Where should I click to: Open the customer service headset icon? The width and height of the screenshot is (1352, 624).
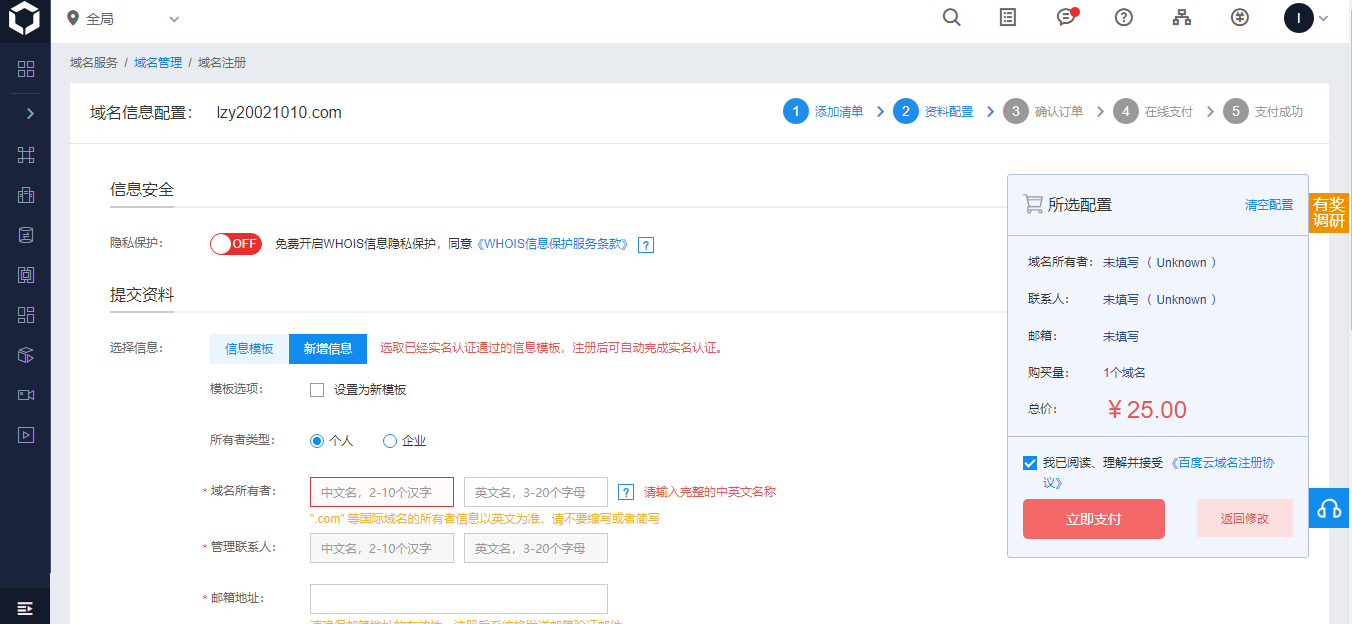click(1329, 509)
